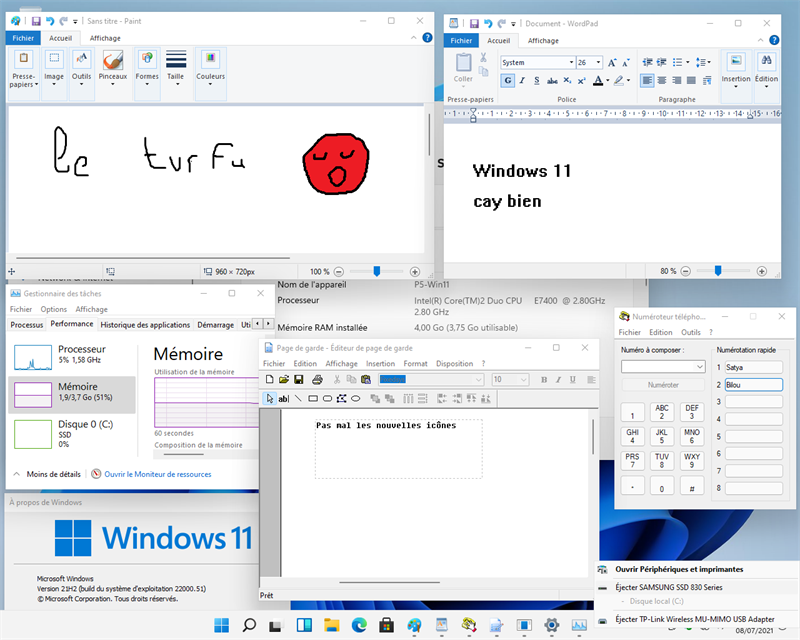Viewport: 800px width, 640px height.
Task: Click the bold G button in WordPad
Action: [507, 80]
